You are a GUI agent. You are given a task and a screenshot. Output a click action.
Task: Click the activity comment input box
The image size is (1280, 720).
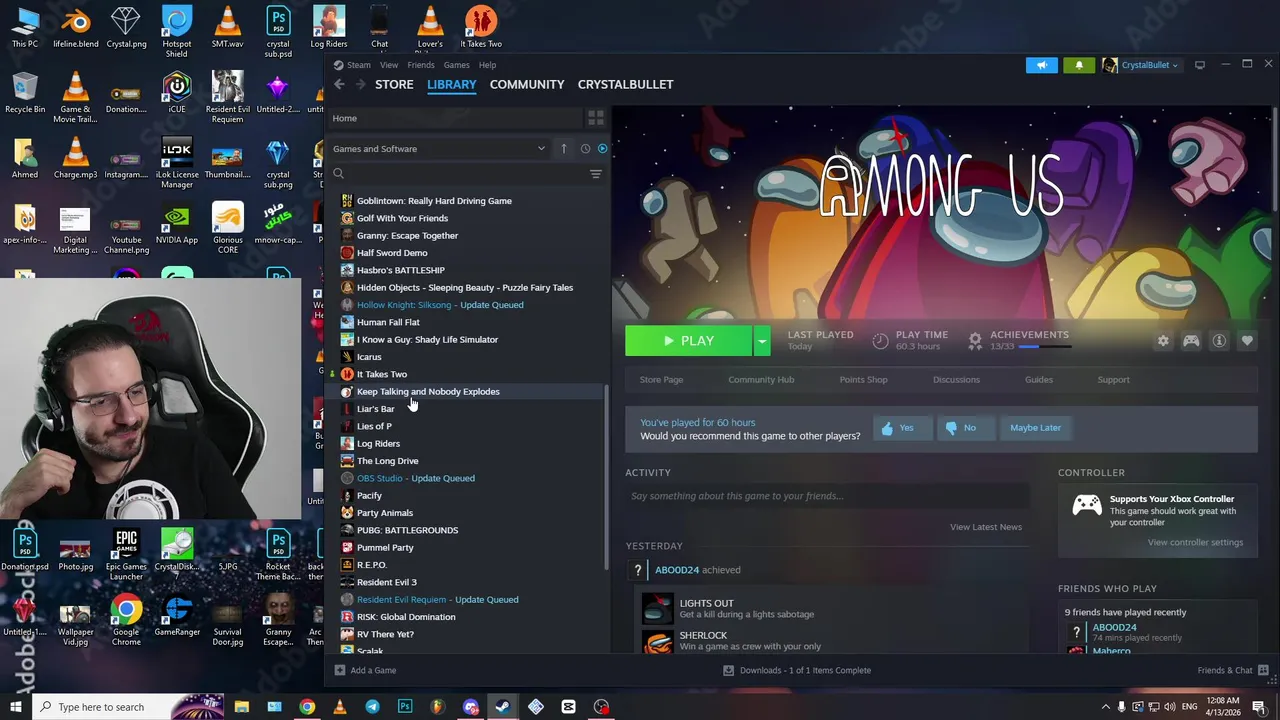828,496
